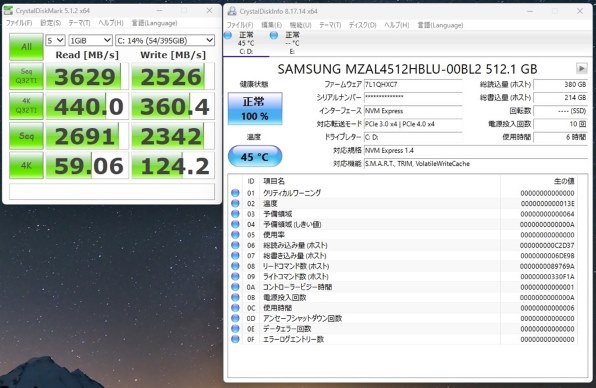Open the test count dropdown showing 5
This screenshot has height=388, width=596.
[55, 40]
